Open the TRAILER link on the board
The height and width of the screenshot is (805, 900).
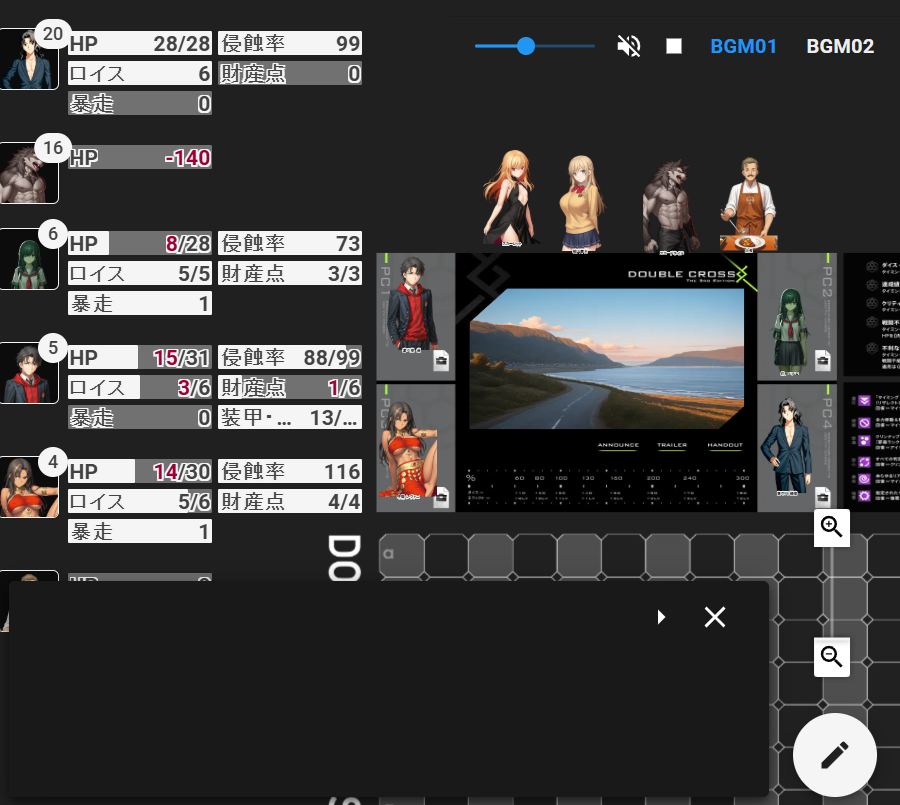pyautogui.click(x=671, y=445)
